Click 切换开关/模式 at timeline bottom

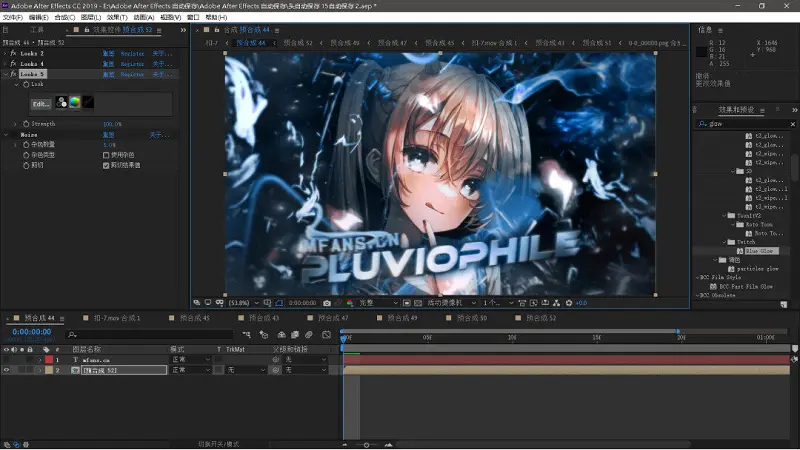tap(218, 444)
